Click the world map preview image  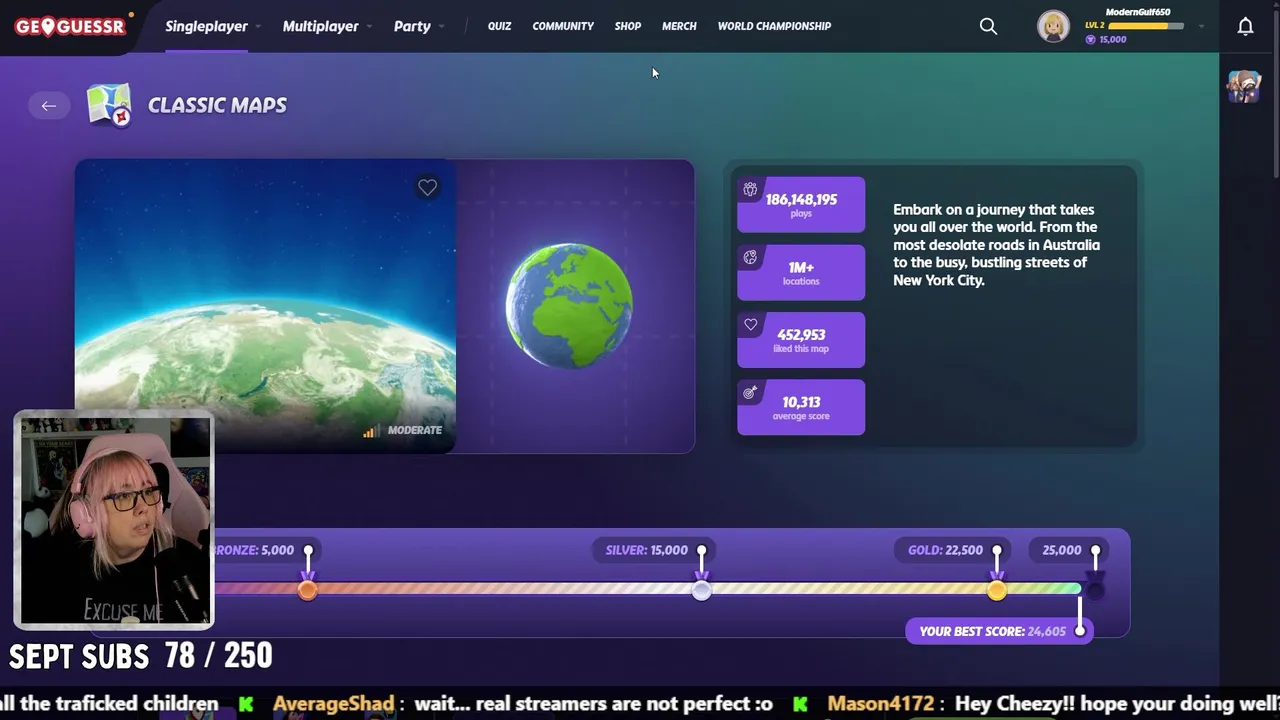265,305
